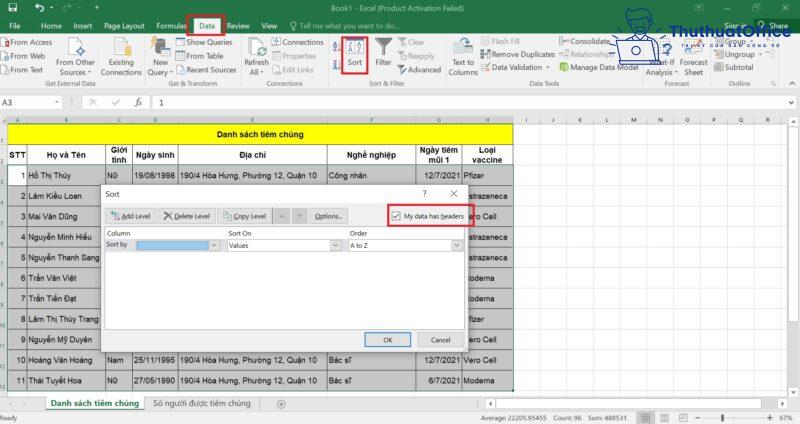Viewport: 800px width, 424px height.
Task: Click Remove Duplicates
Action: coord(517,54)
